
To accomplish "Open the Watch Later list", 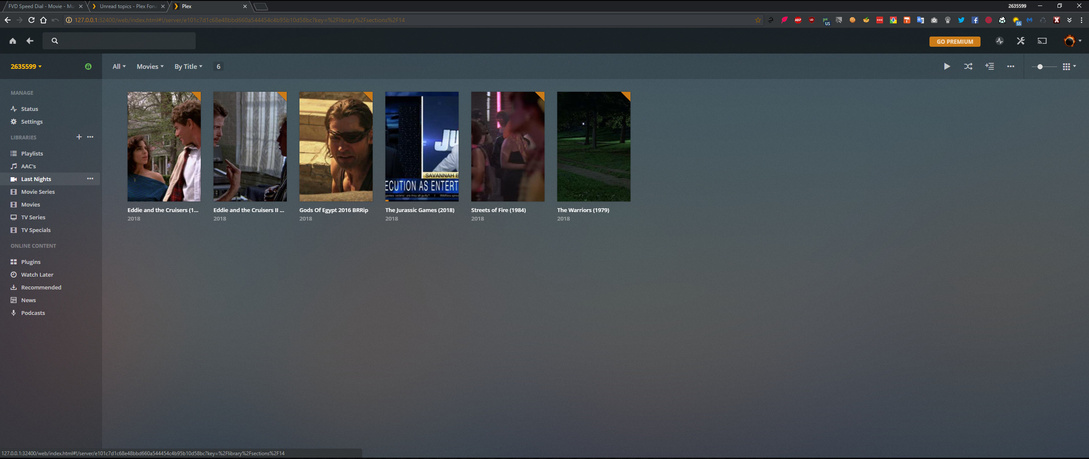I will point(50,274).
